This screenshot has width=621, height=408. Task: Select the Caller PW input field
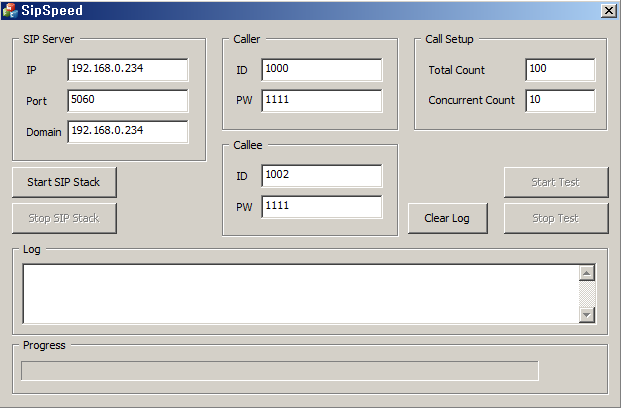tap(321, 101)
